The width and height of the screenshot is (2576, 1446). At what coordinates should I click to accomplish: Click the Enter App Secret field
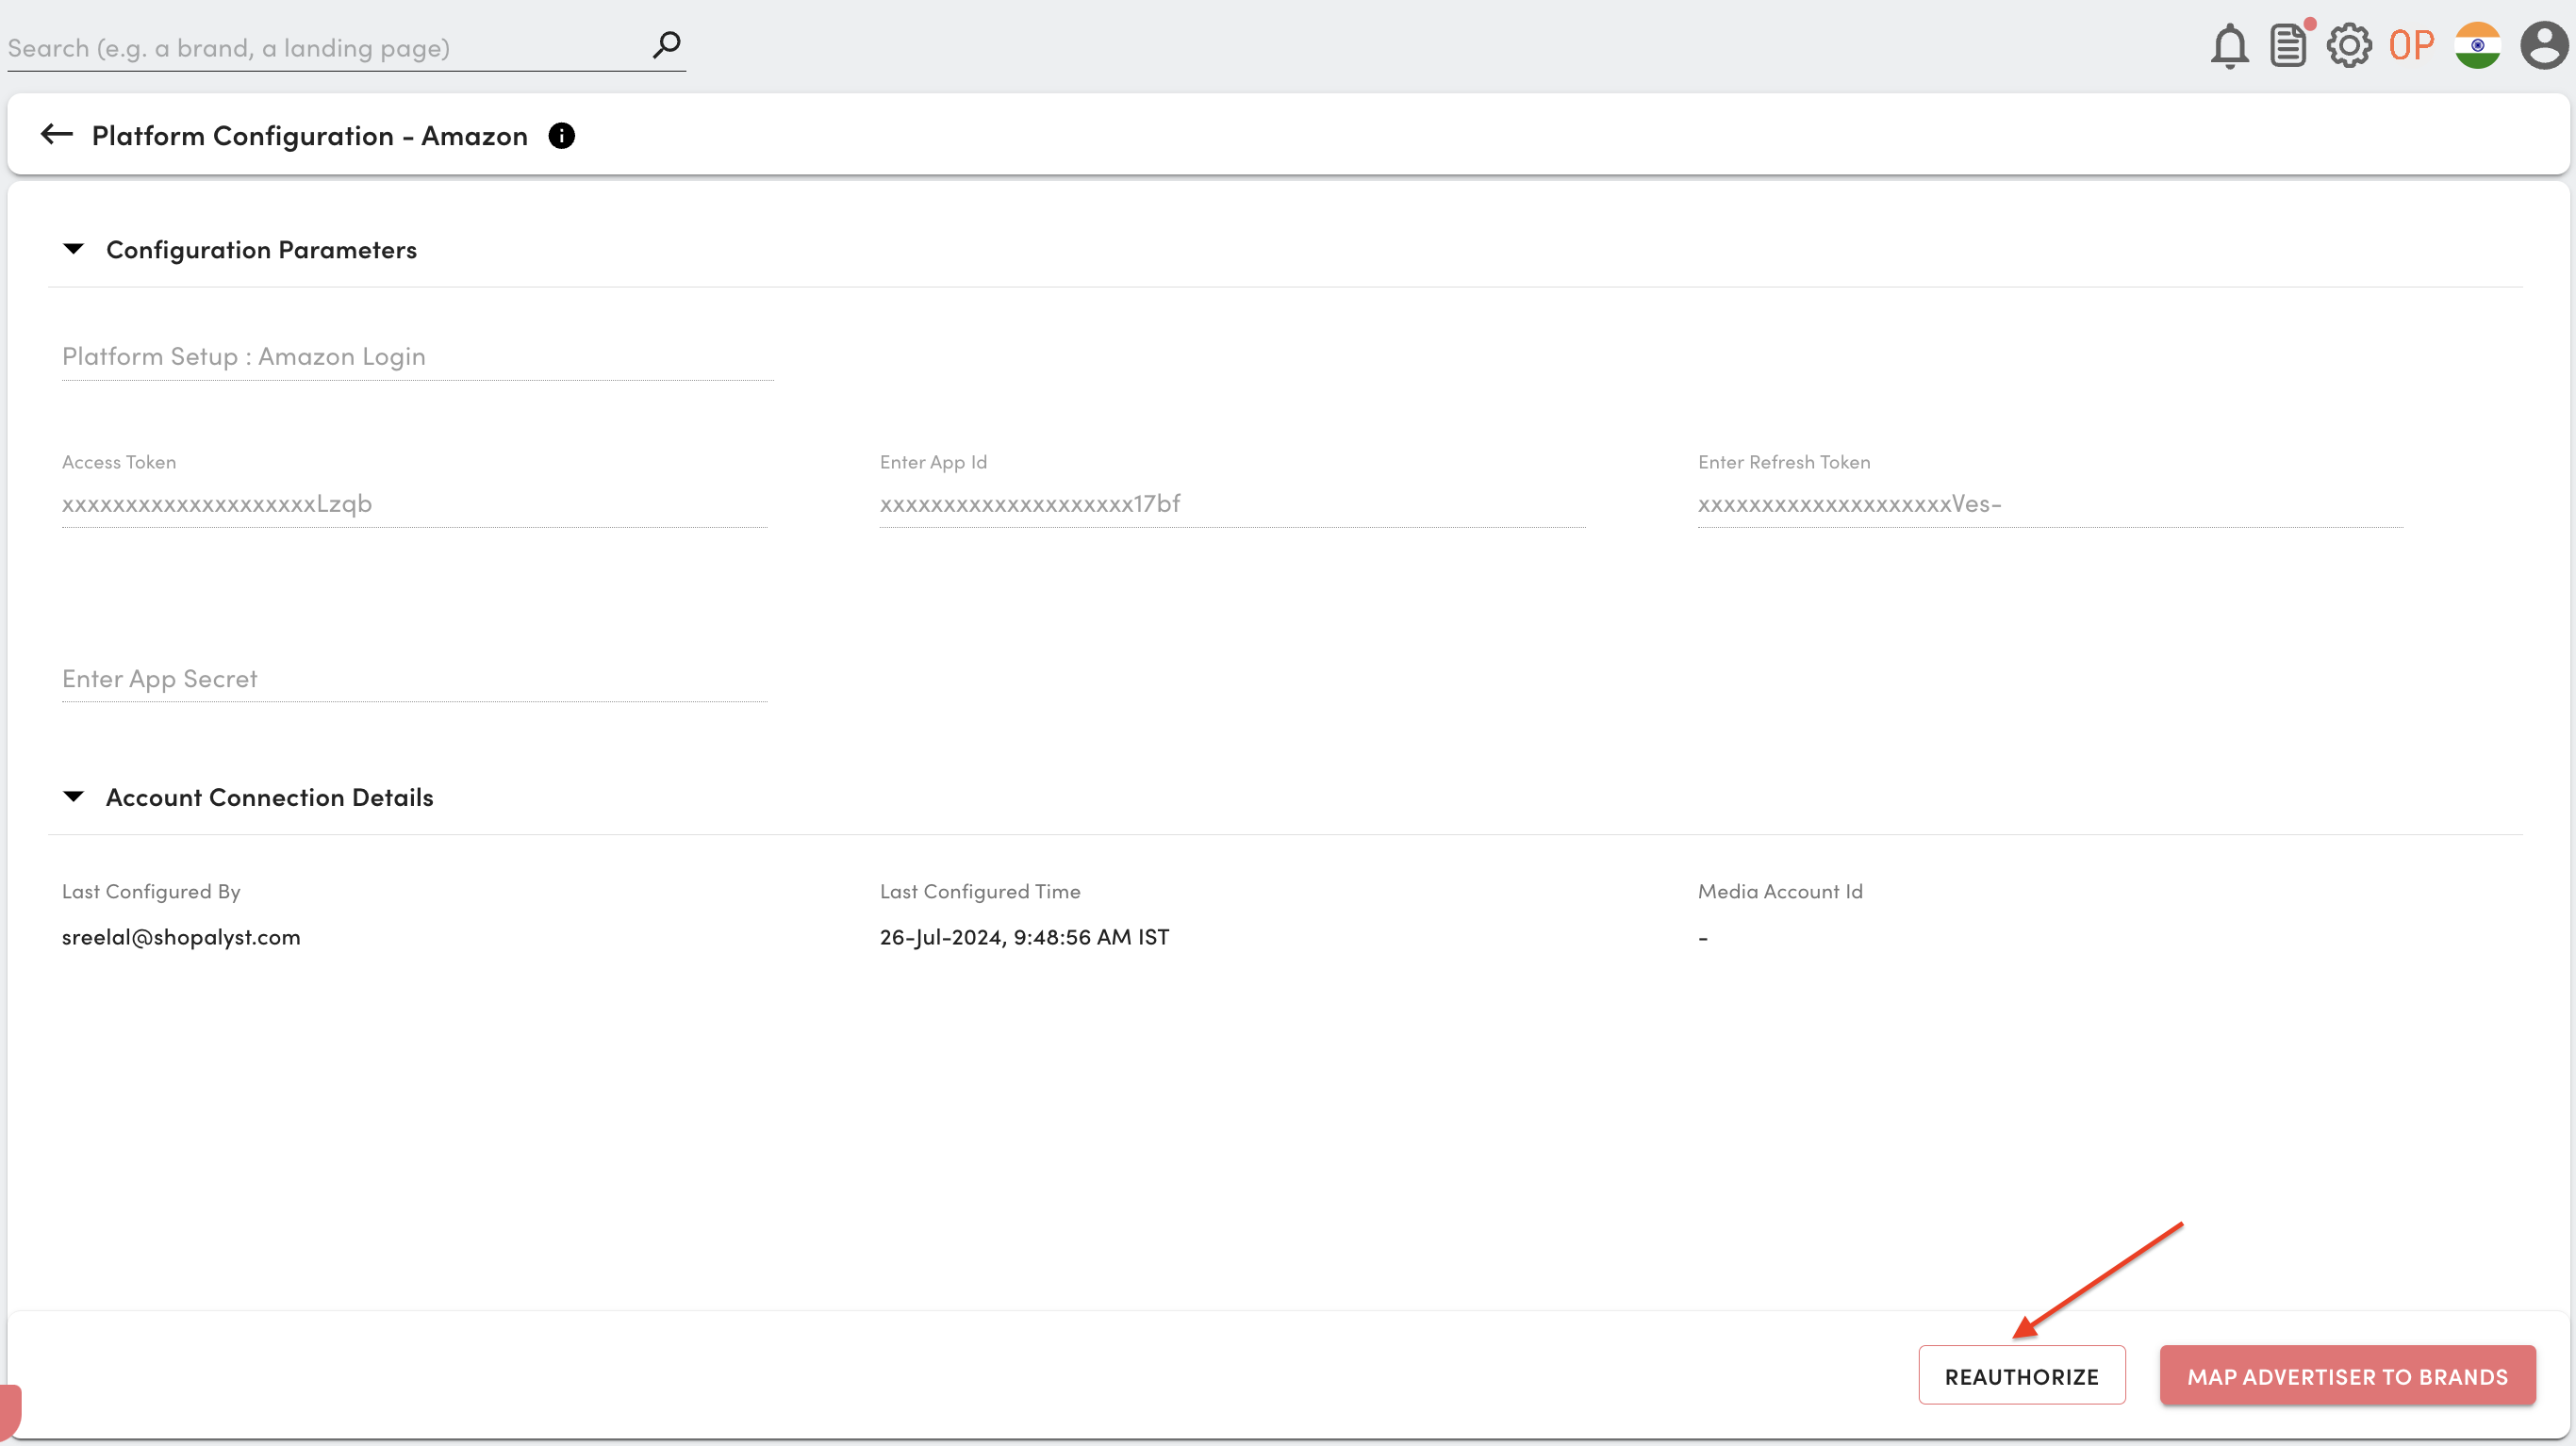pyautogui.click(x=413, y=679)
